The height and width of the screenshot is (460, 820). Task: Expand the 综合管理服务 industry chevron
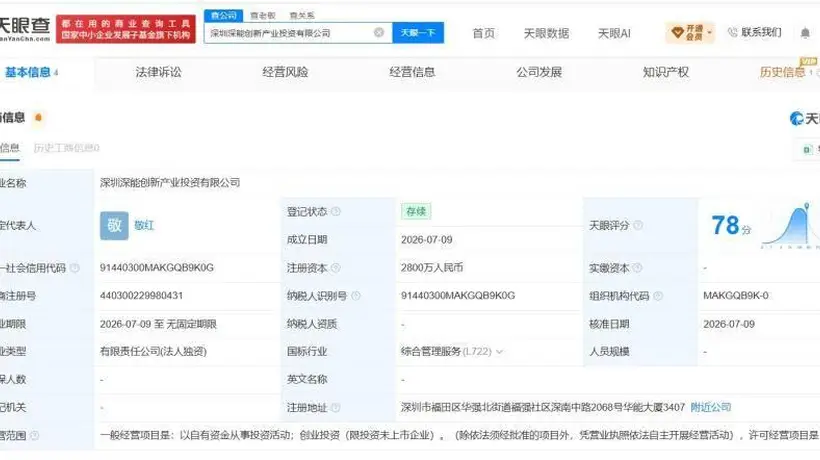(x=499, y=352)
